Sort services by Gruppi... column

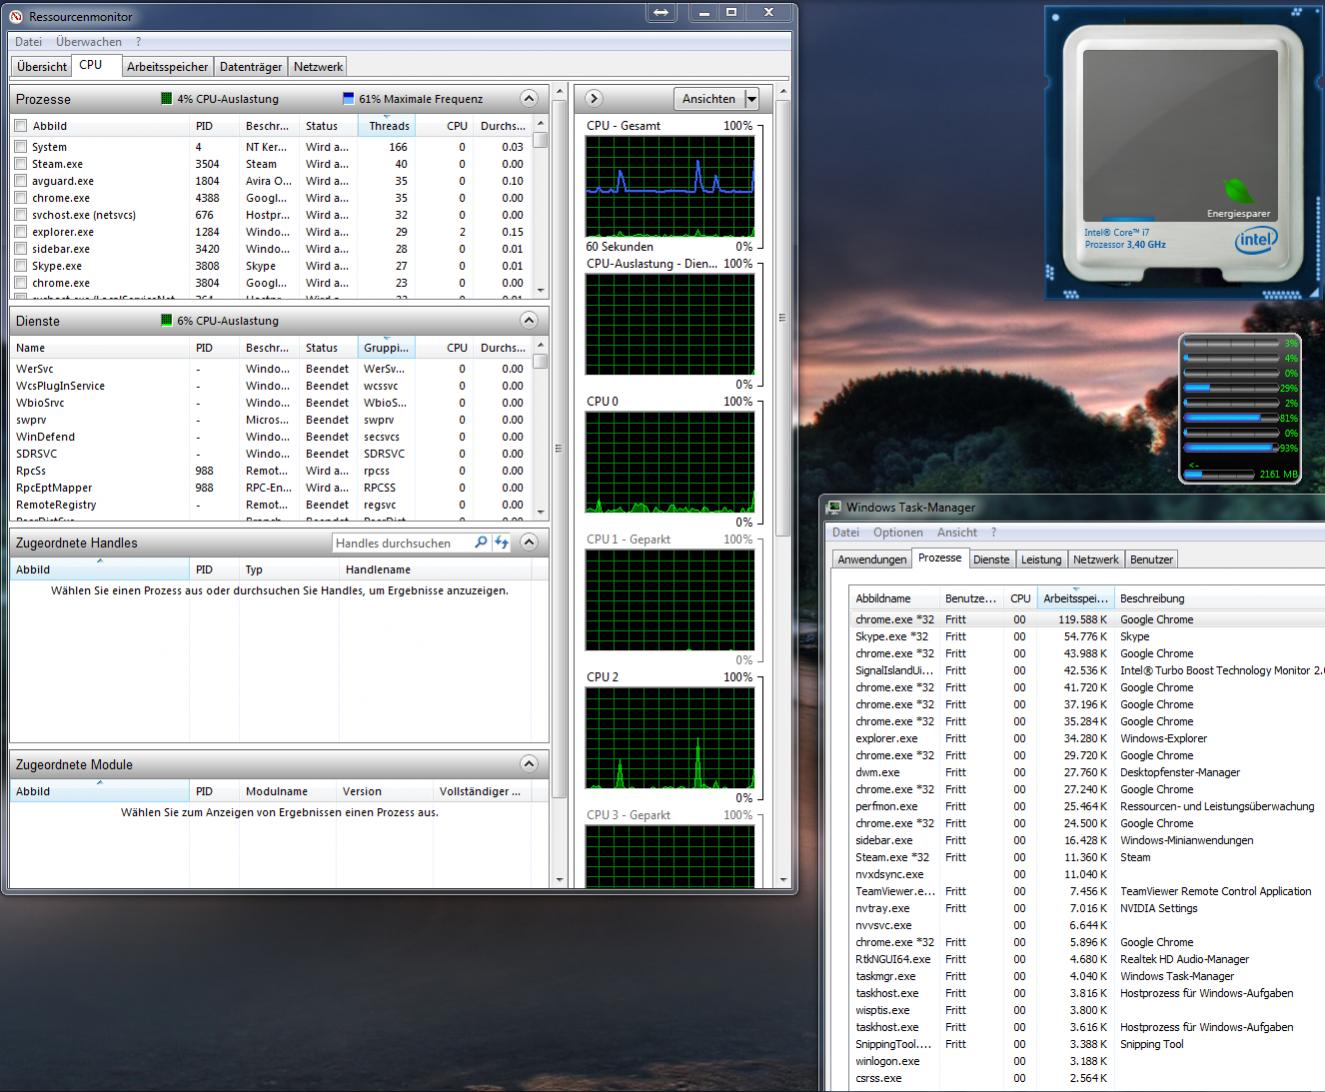click(x=387, y=348)
